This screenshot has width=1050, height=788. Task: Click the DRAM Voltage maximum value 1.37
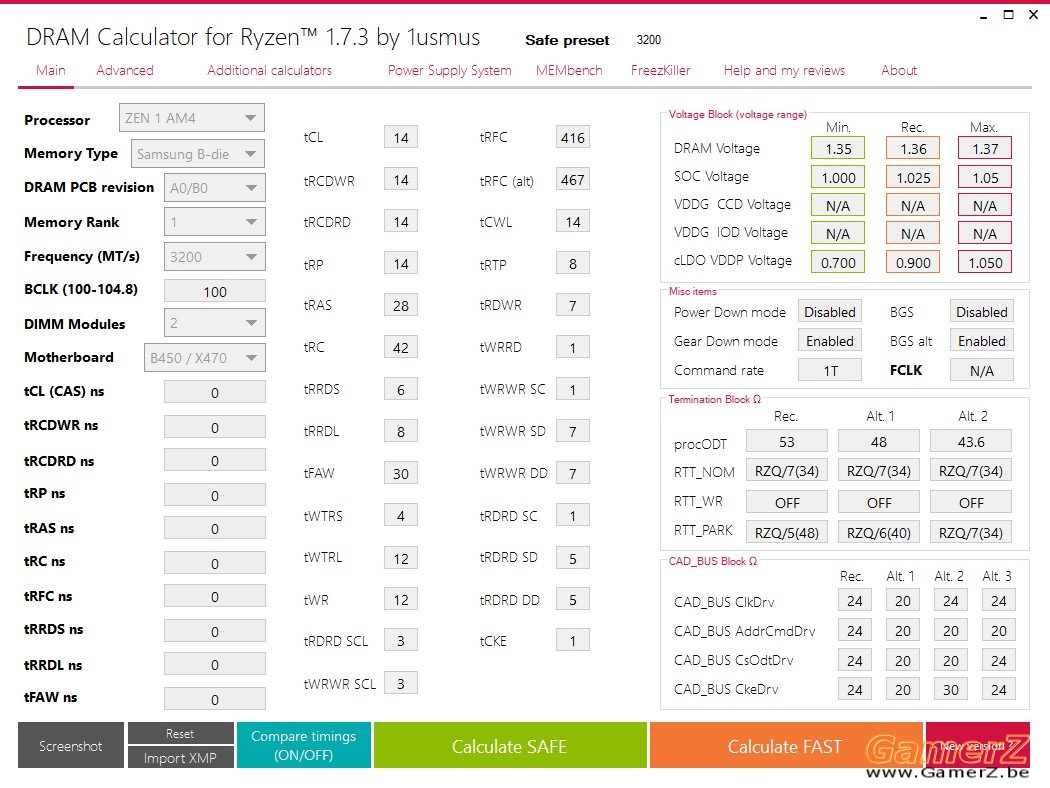tap(985, 149)
